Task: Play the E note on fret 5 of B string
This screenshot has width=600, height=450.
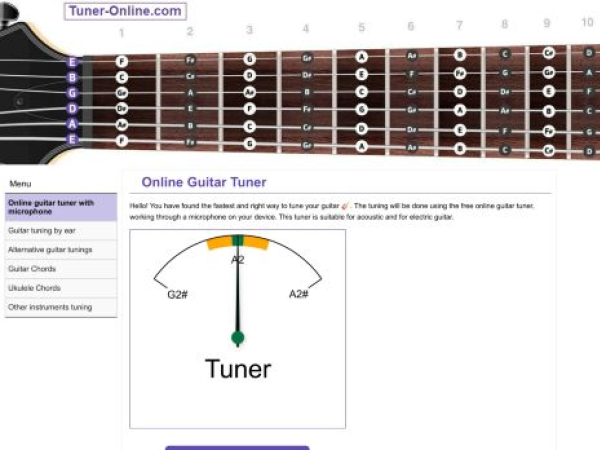Action: 361,74
